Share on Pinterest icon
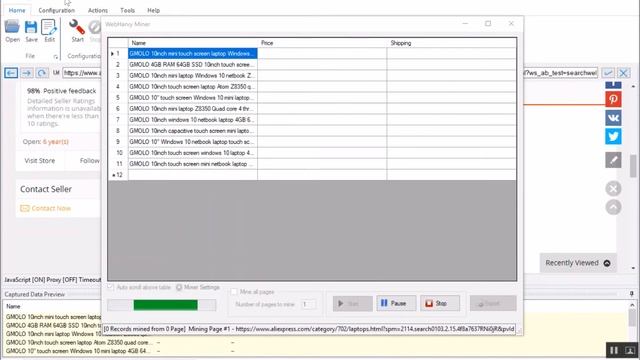The width and height of the screenshot is (640, 360). tap(613, 99)
